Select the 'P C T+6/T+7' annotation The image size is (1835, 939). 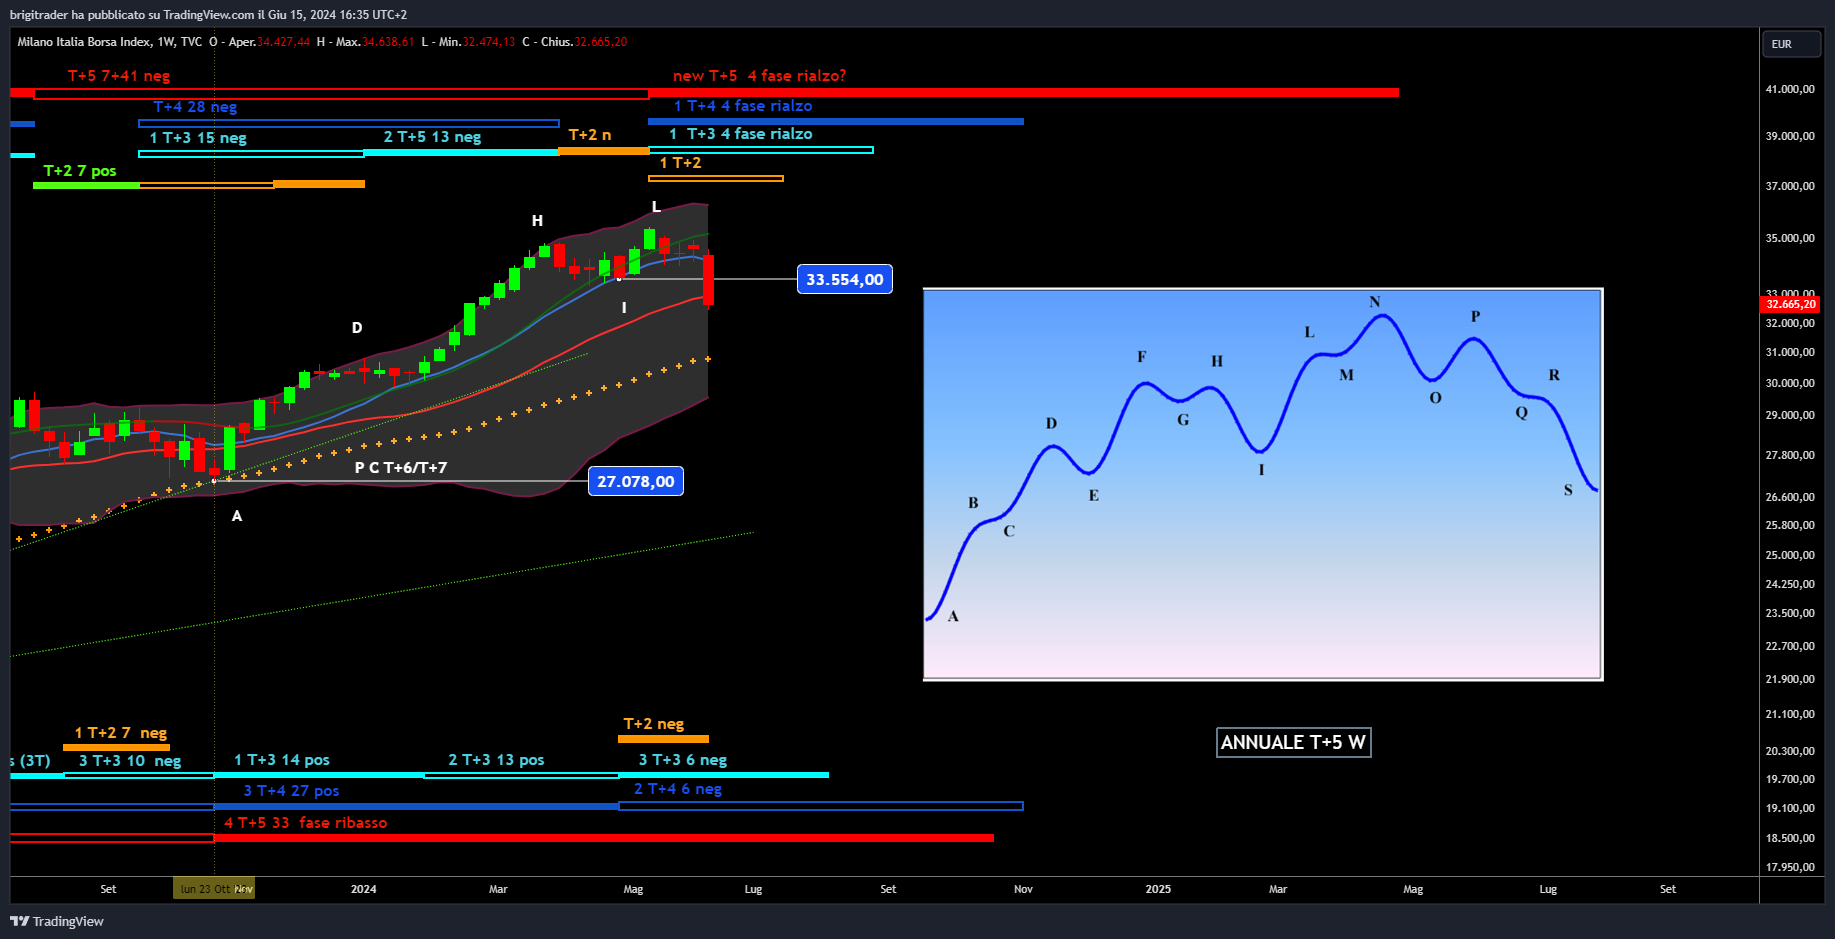pyautogui.click(x=400, y=468)
